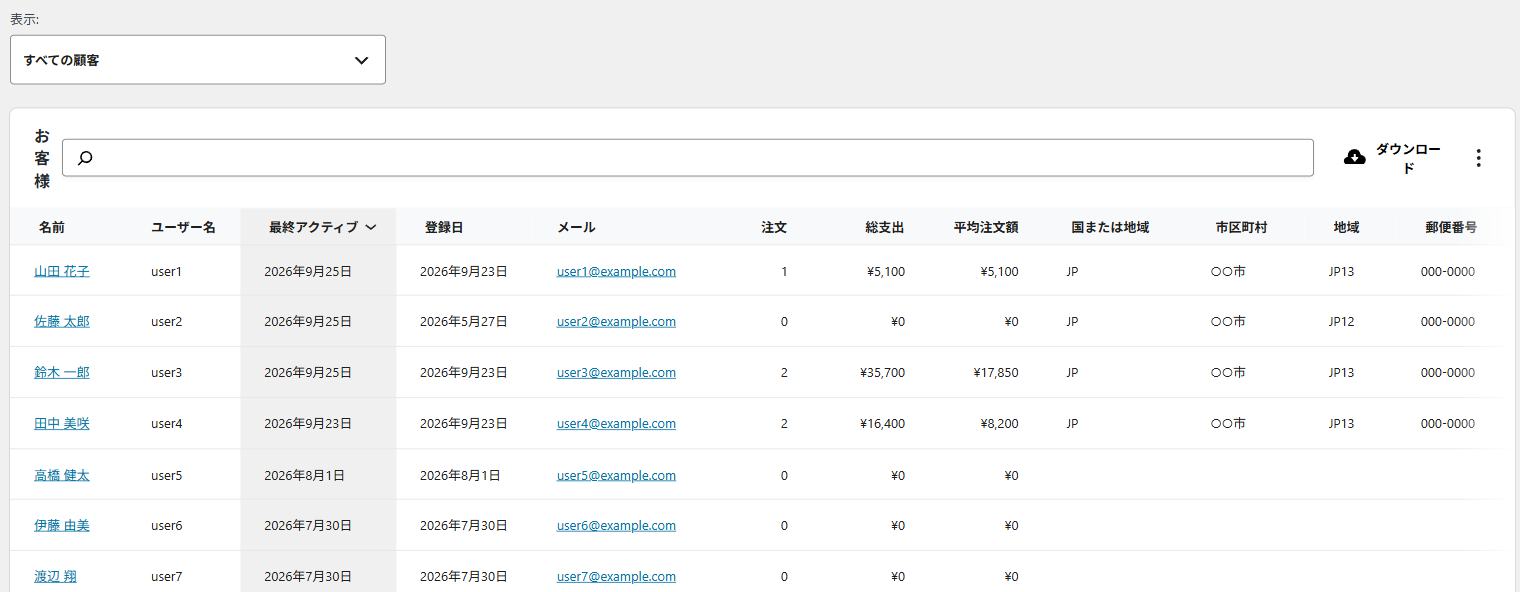Sort by the 平均注文額 column header
The height and width of the screenshot is (592, 1520).
click(986, 227)
